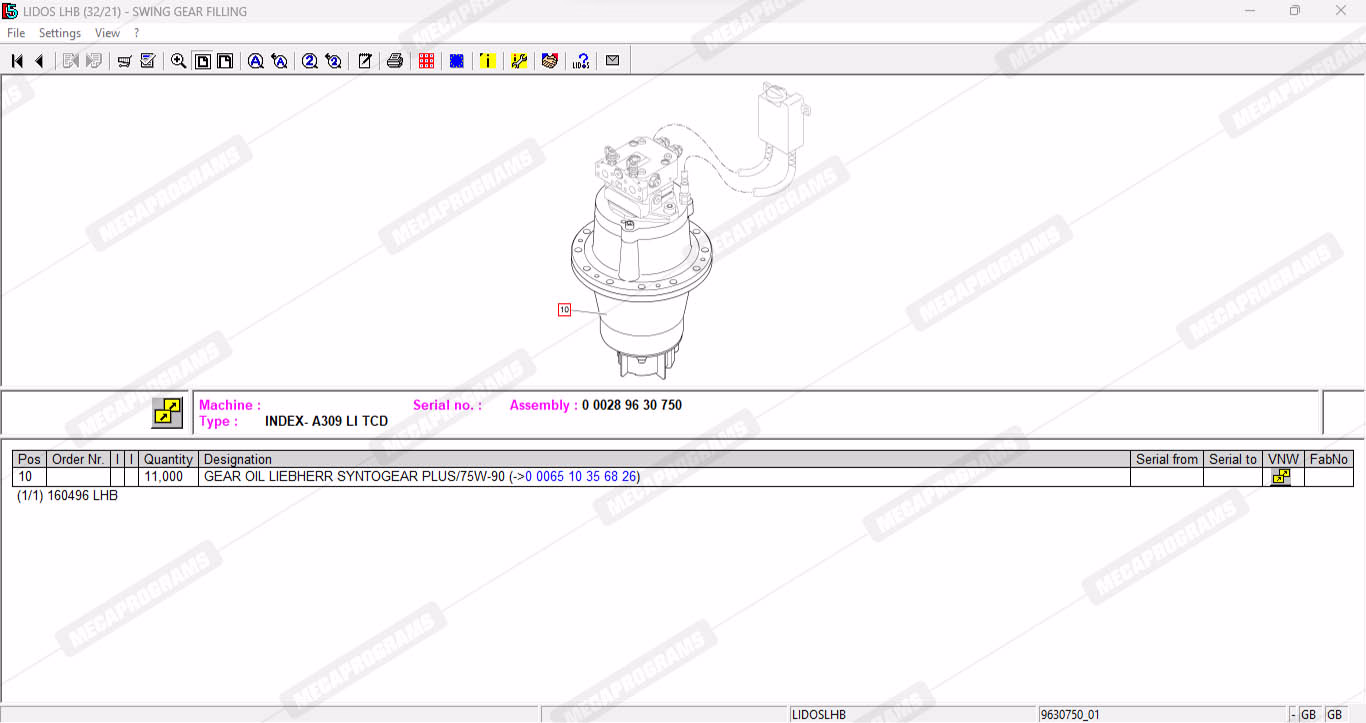
Task: Click the Machine label
Action: [x=230, y=405]
